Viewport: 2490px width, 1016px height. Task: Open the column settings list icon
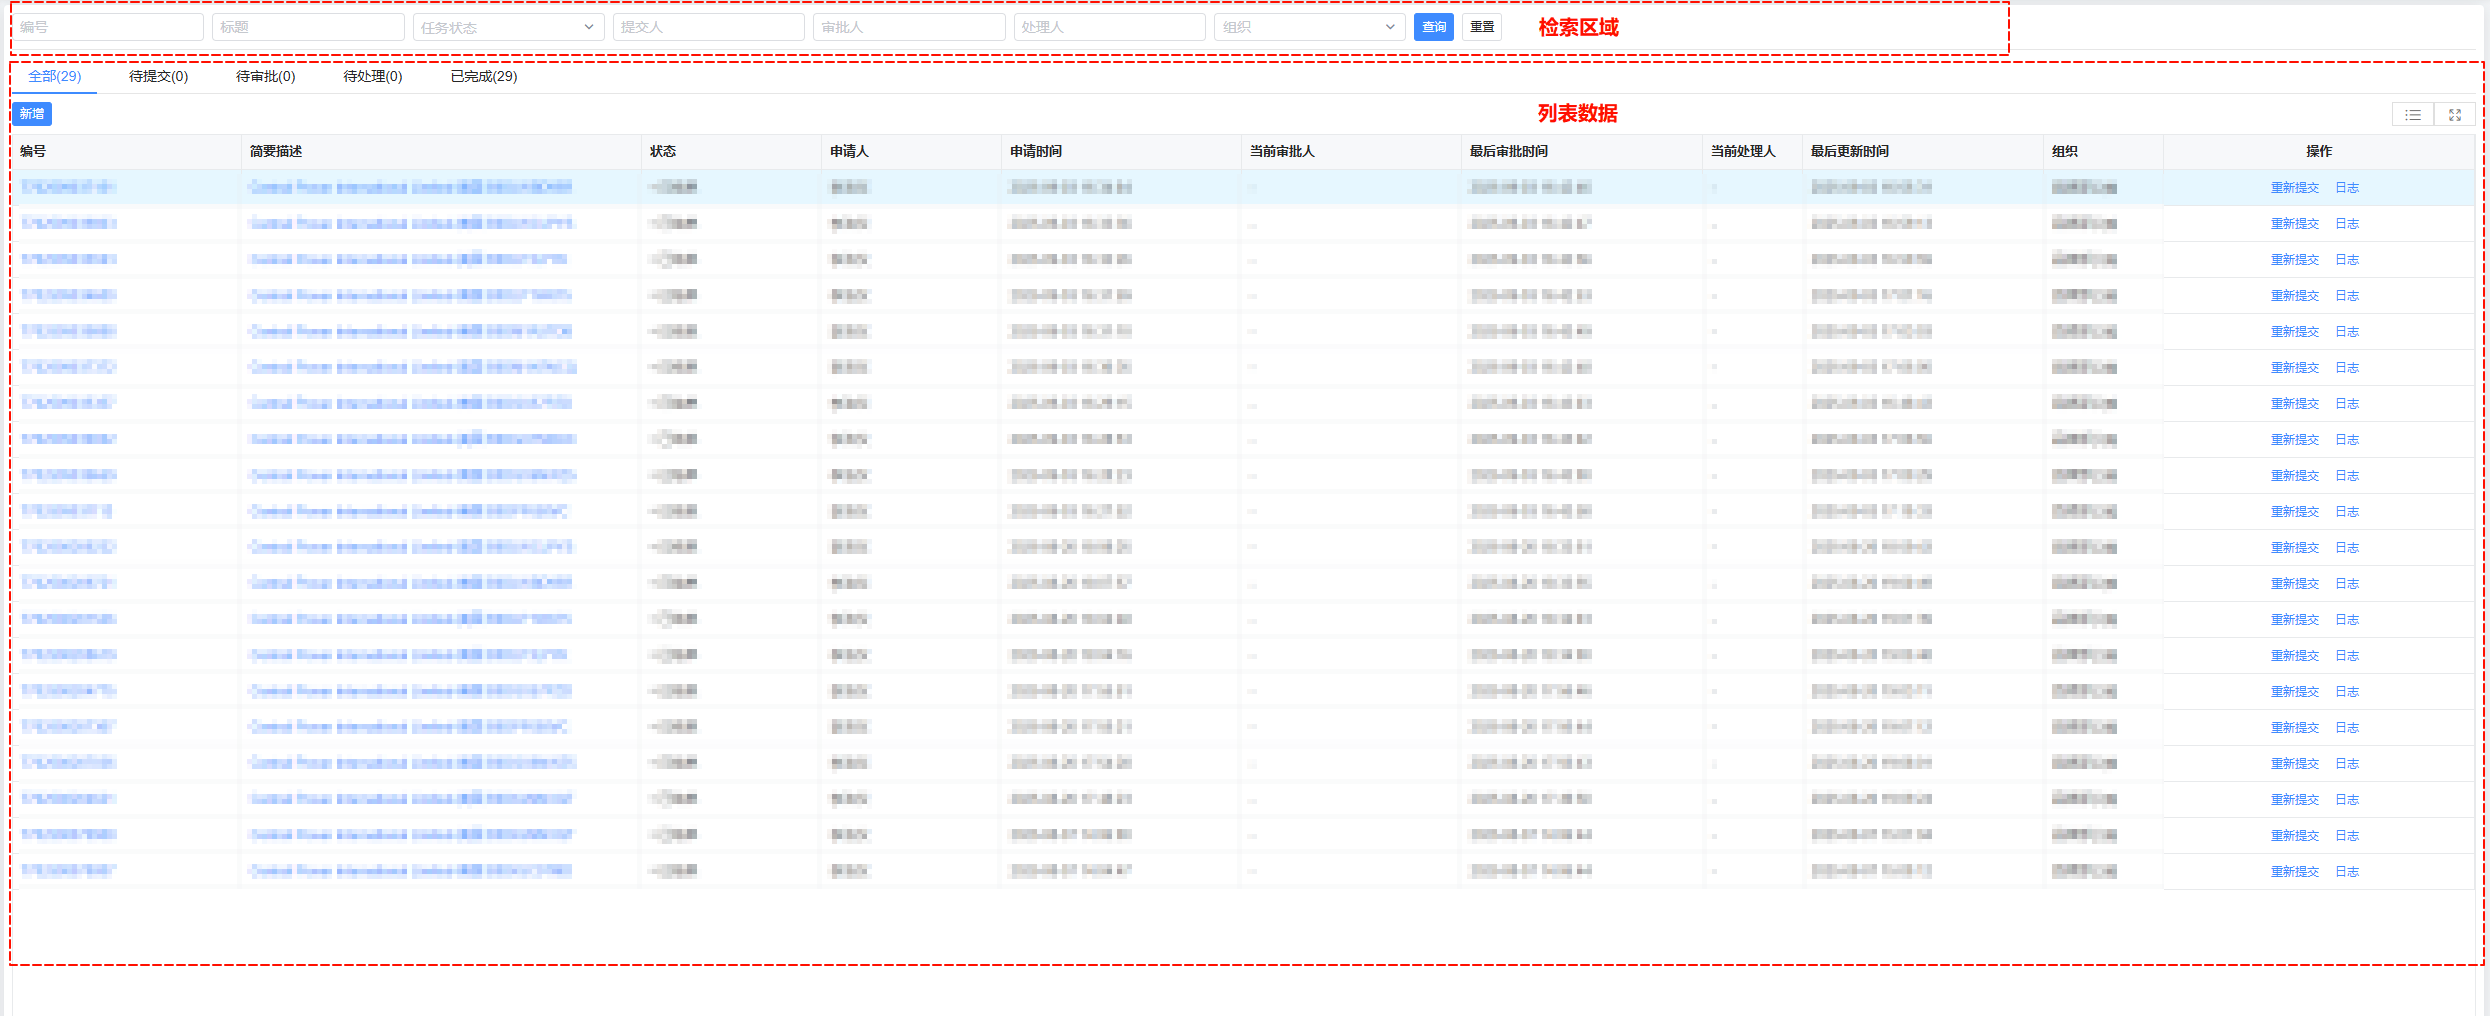(x=2412, y=115)
